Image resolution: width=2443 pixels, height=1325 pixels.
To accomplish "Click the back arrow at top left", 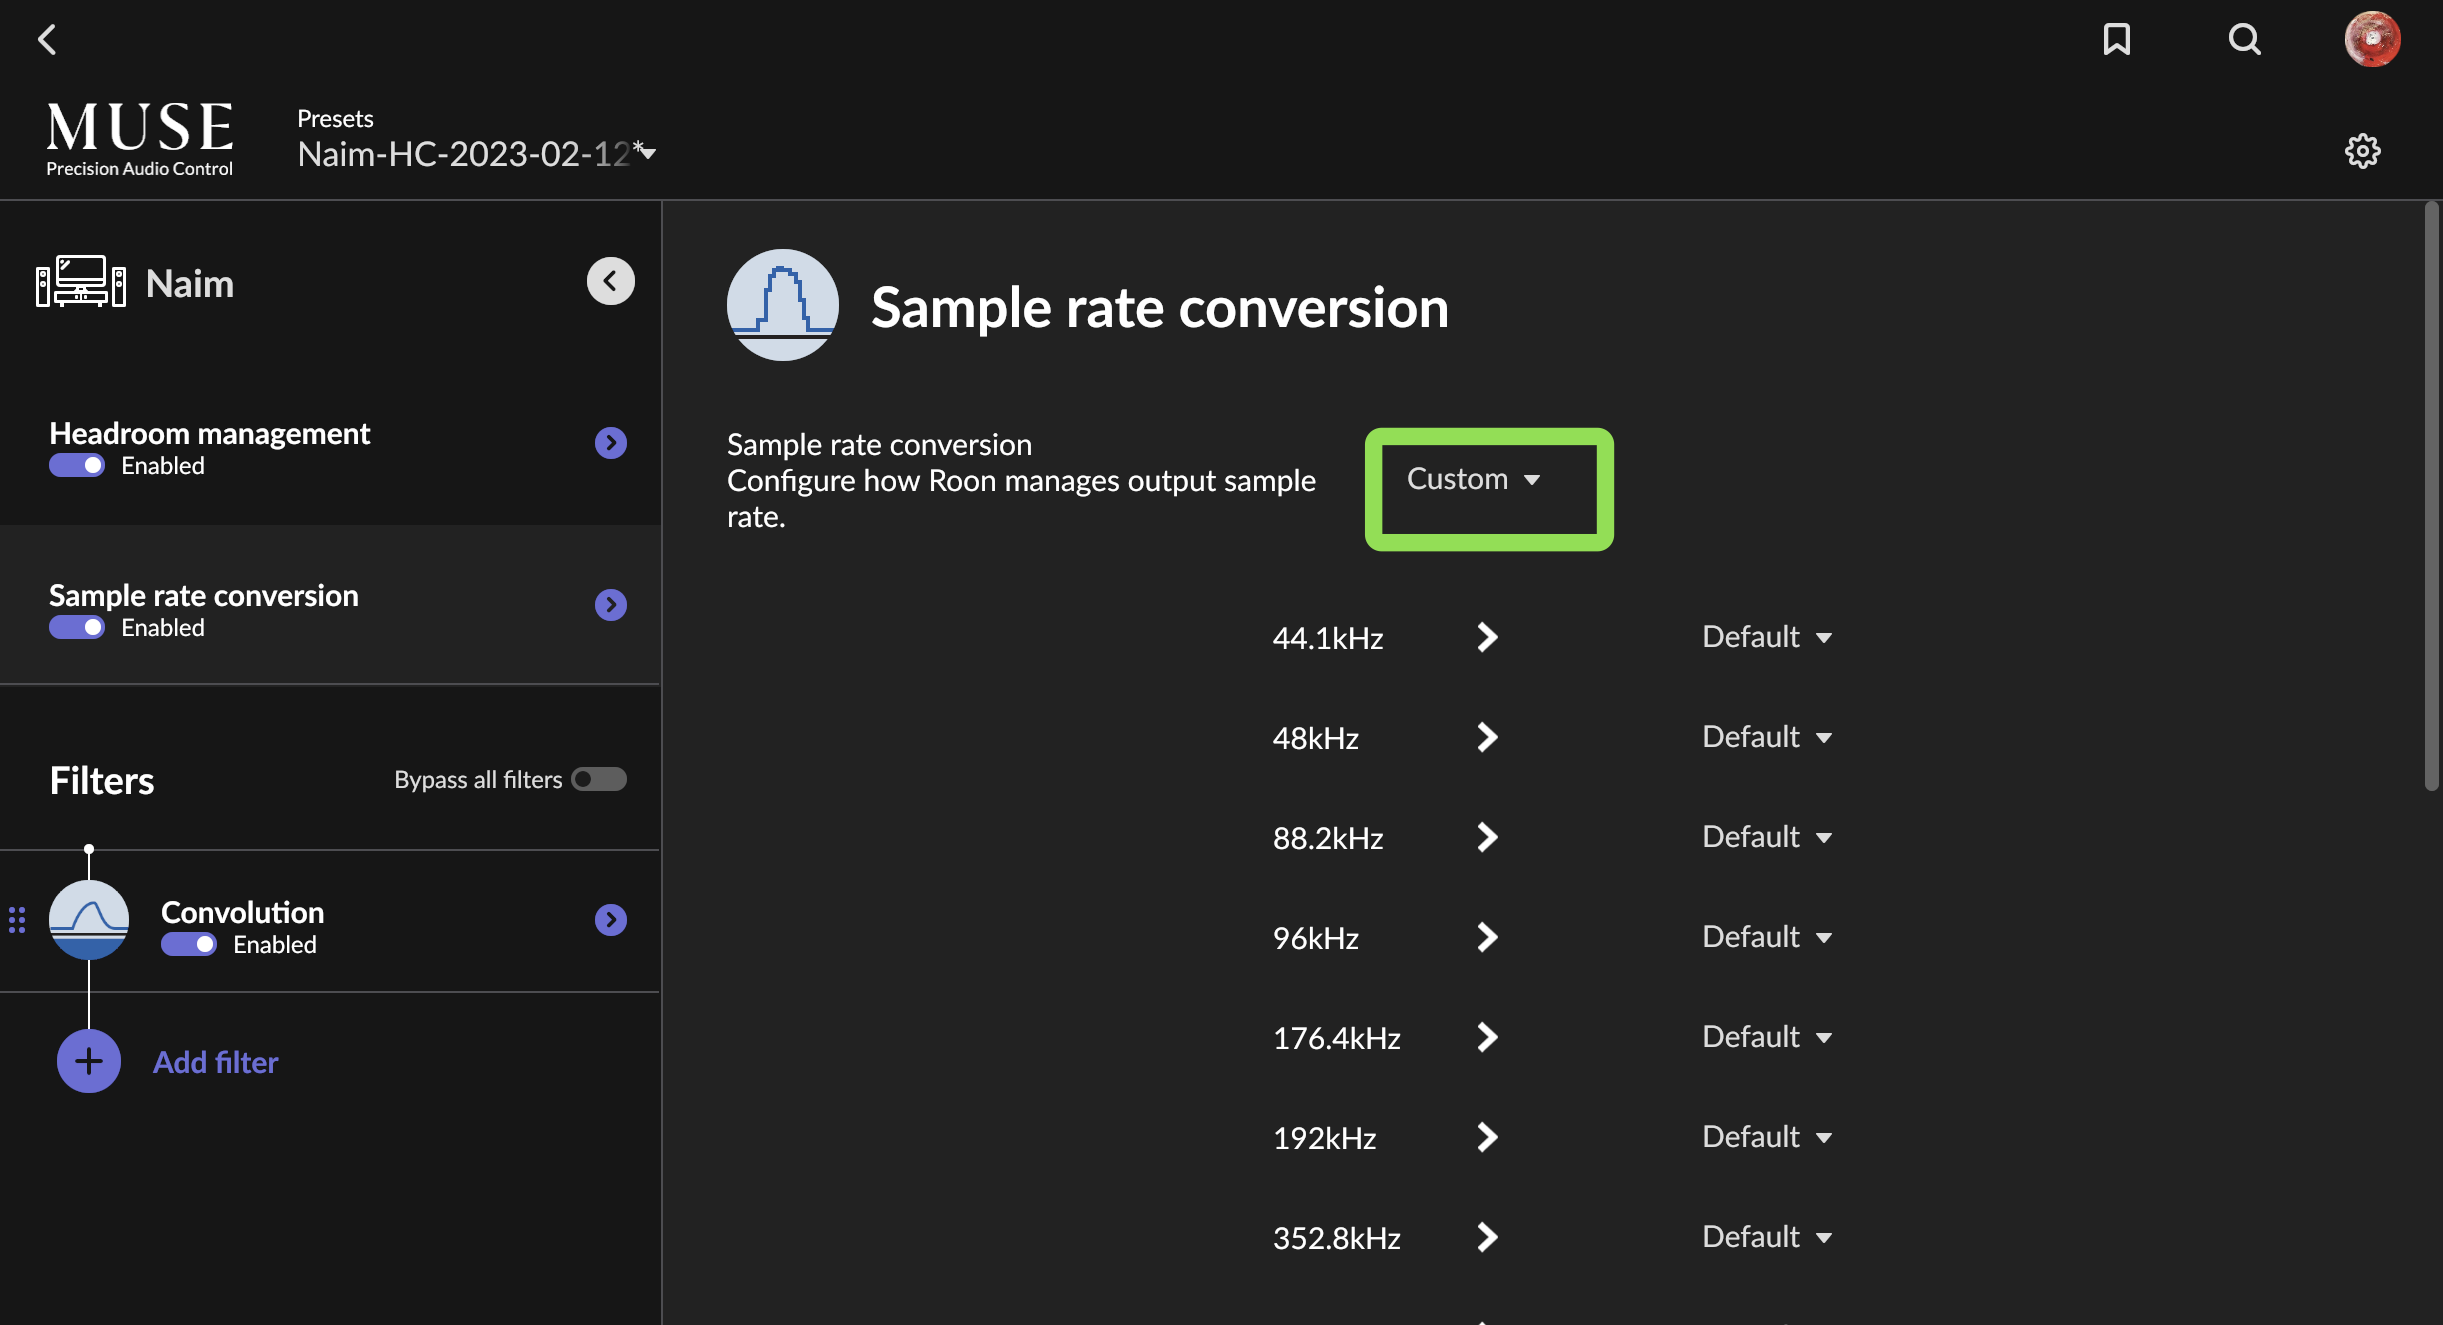I will 47,39.
